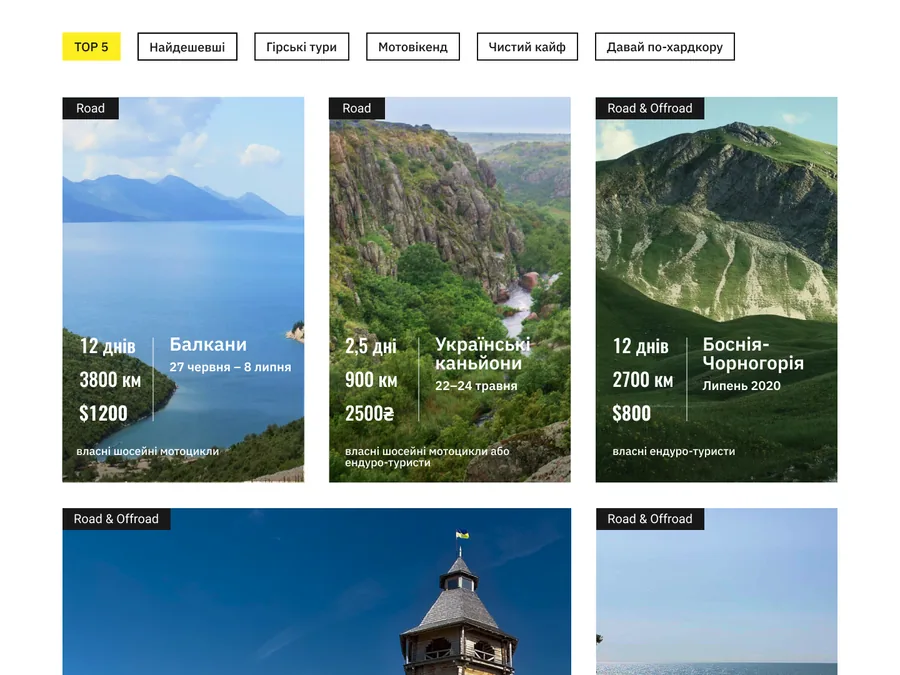Click the власні ендуро-туристи note
900x675 pixels.
[x=674, y=451]
